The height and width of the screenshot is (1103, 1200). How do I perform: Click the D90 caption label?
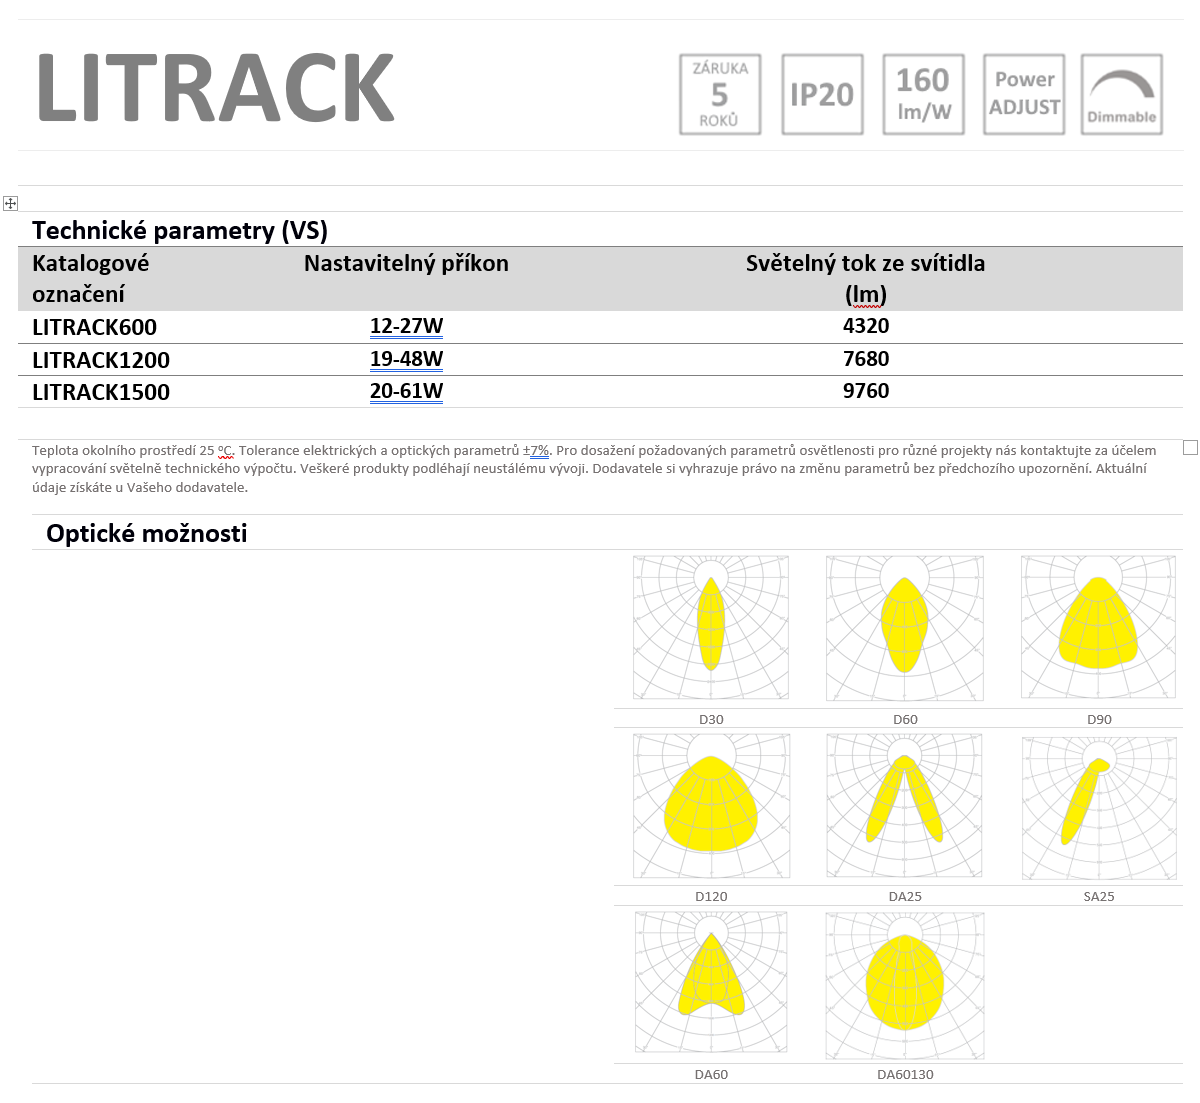coord(1099,719)
